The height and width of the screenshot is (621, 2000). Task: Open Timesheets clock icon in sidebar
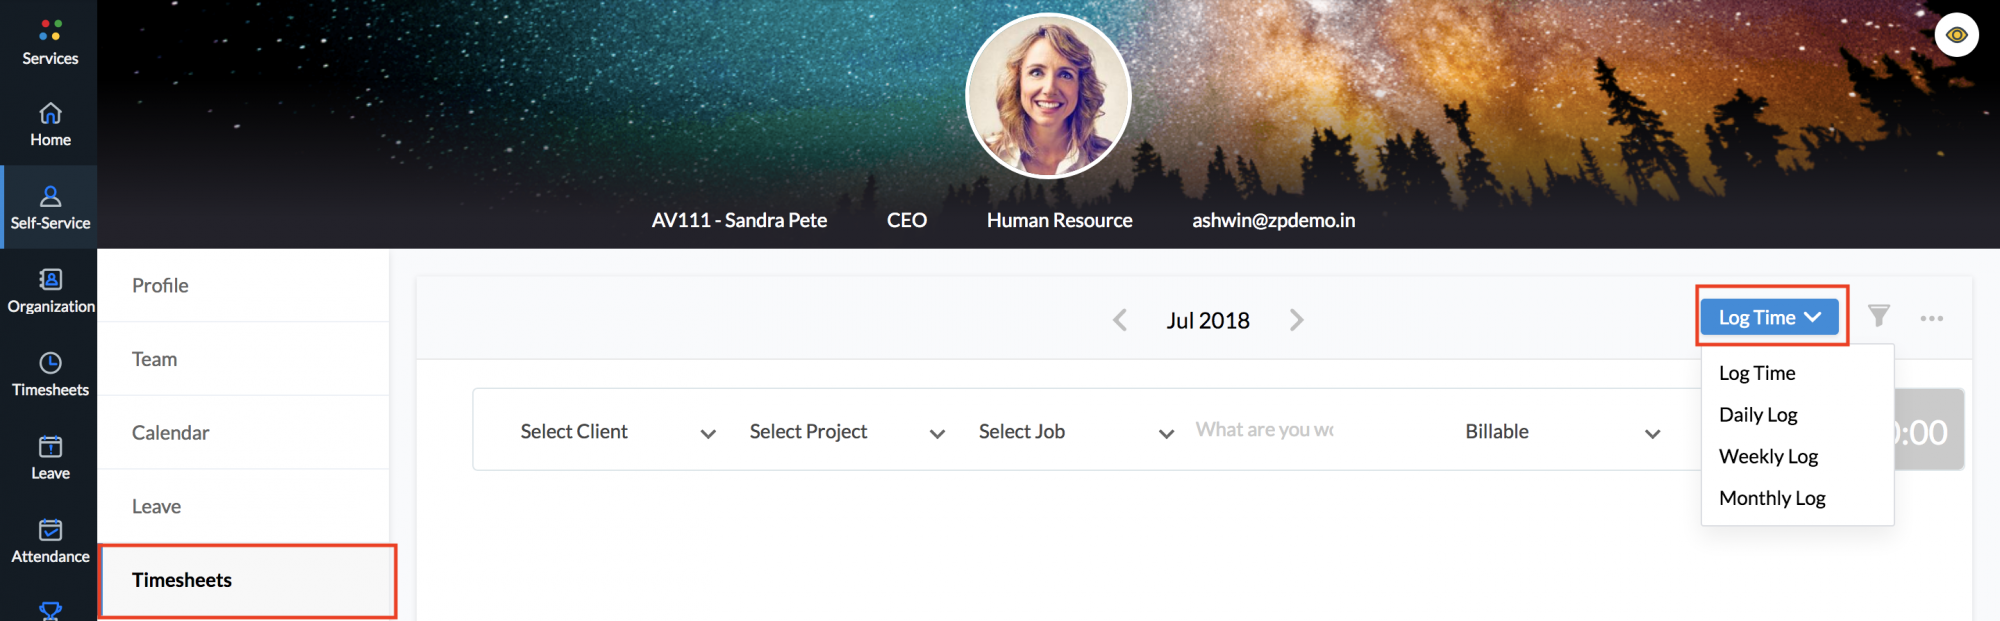coord(50,362)
